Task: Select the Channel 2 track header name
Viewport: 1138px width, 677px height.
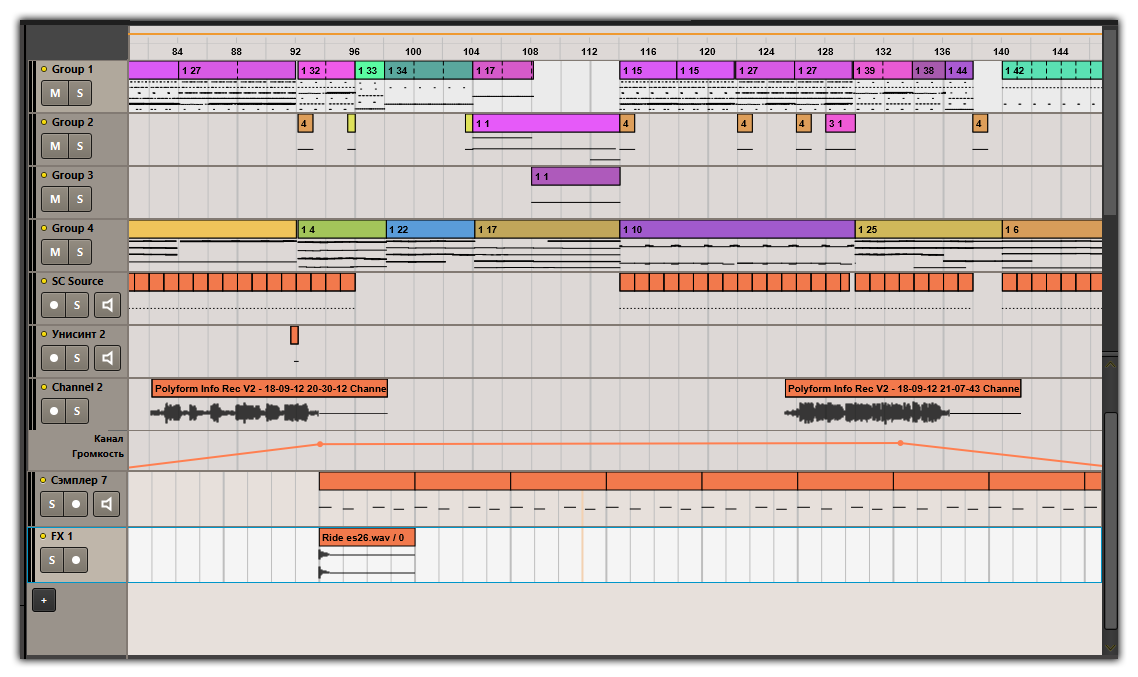Action: [77, 387]
